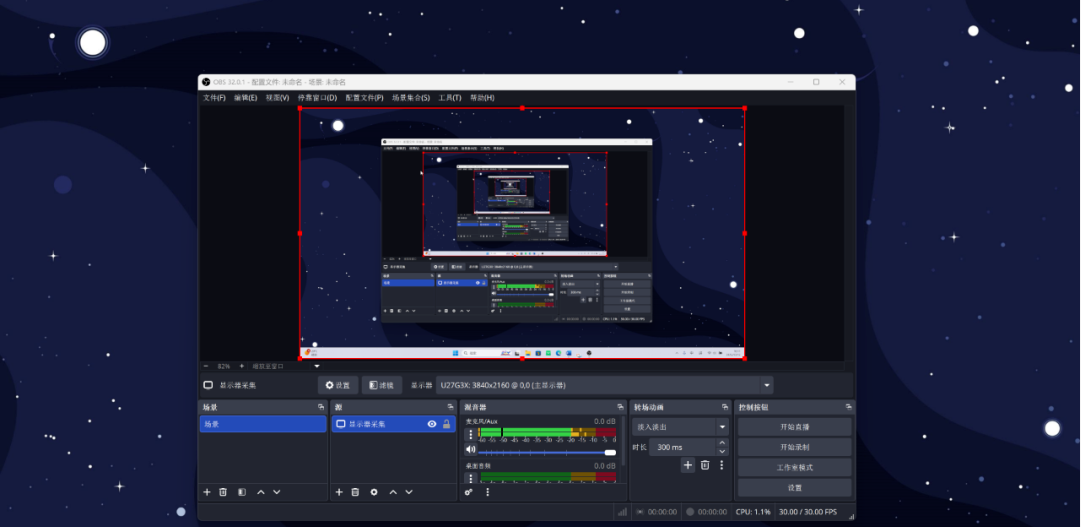Zoom out the preview with minus icon
The image size is (1081, 527).
coord(205,366)
